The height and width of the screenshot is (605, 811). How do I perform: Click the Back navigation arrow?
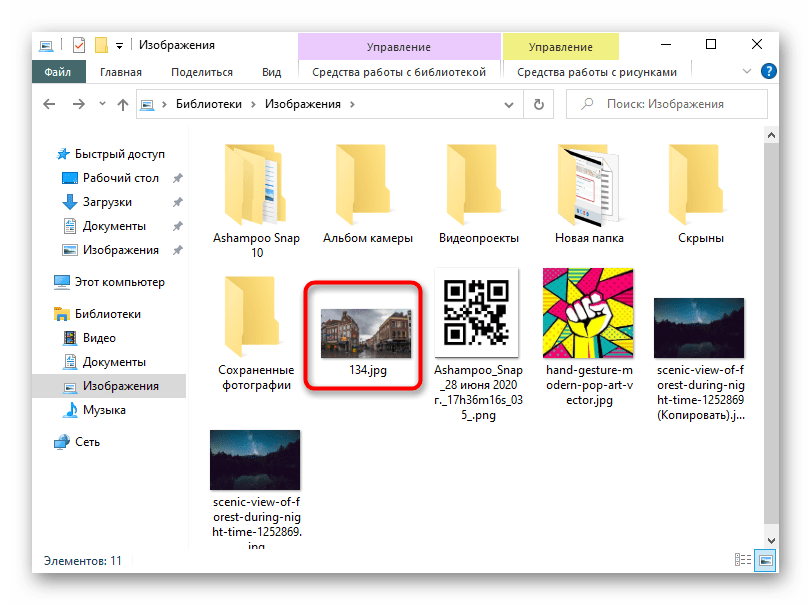point(50,104)
